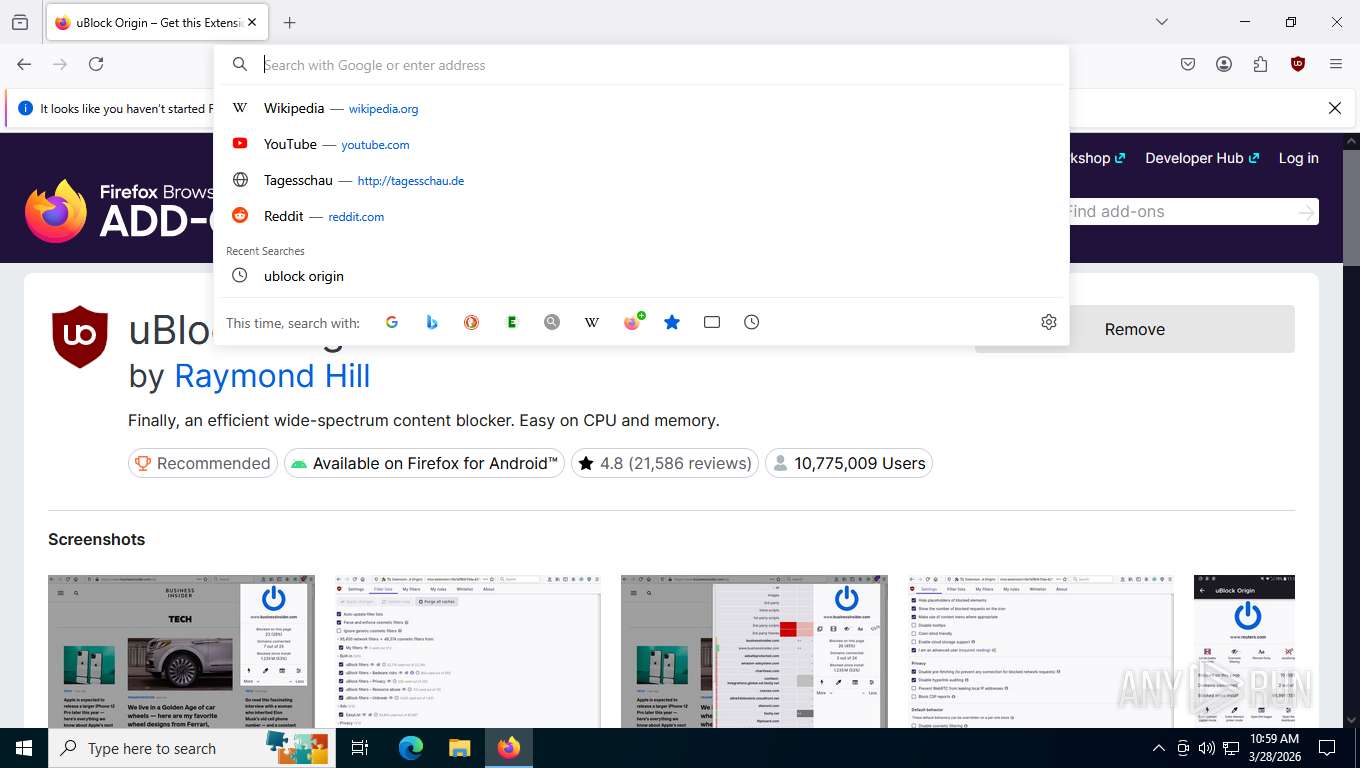
Task: Search this time with Ecosia
Action: (x=512, y=322)
